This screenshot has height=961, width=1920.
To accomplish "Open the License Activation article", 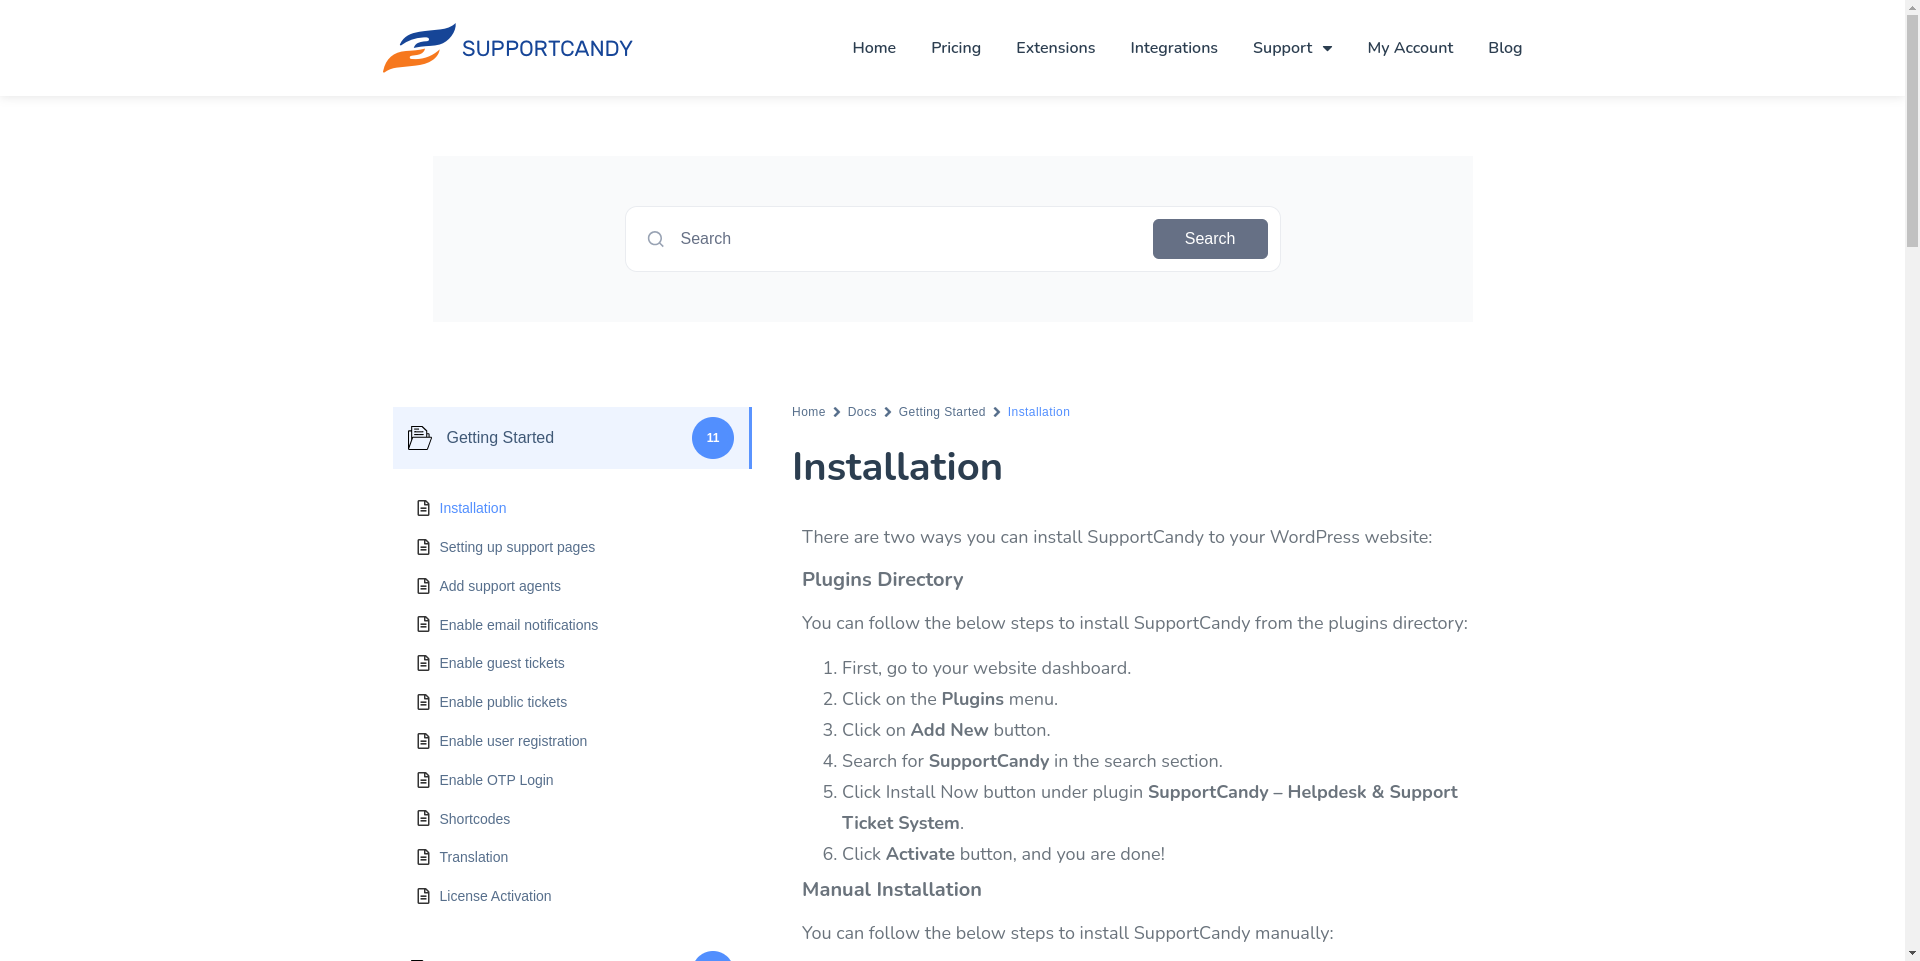I will pyautogui.click(x=495, y=896).
